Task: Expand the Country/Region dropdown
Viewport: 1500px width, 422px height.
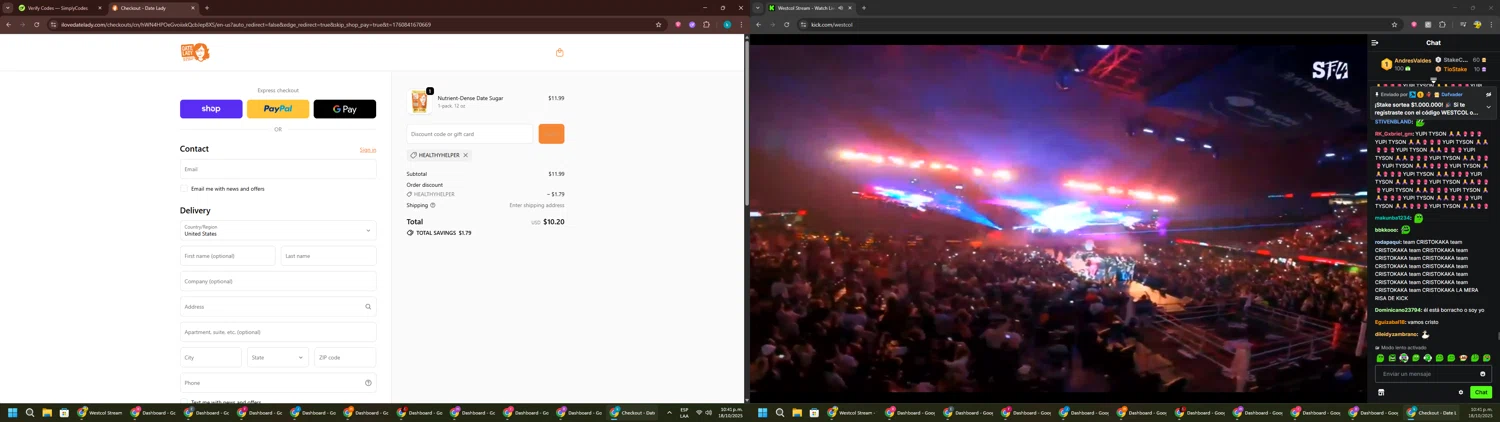Action: (278, 231)
